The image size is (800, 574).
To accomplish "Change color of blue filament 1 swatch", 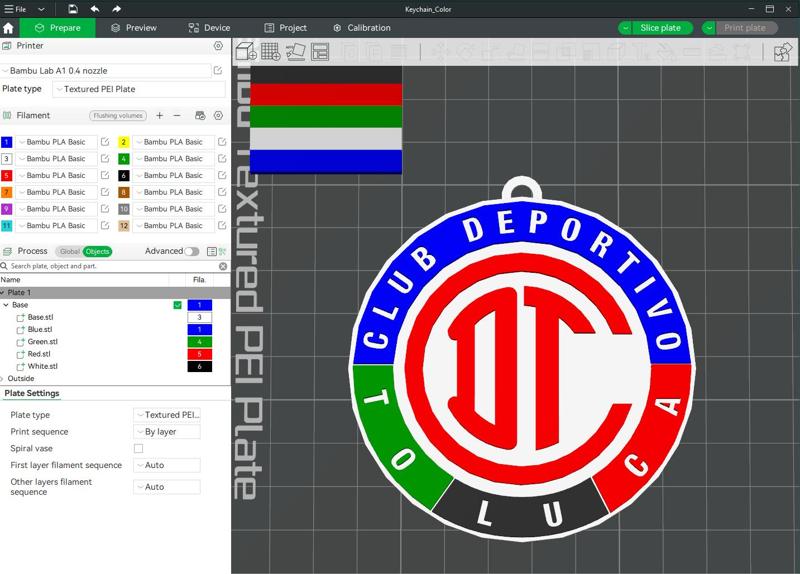I will tap(7, 142).
